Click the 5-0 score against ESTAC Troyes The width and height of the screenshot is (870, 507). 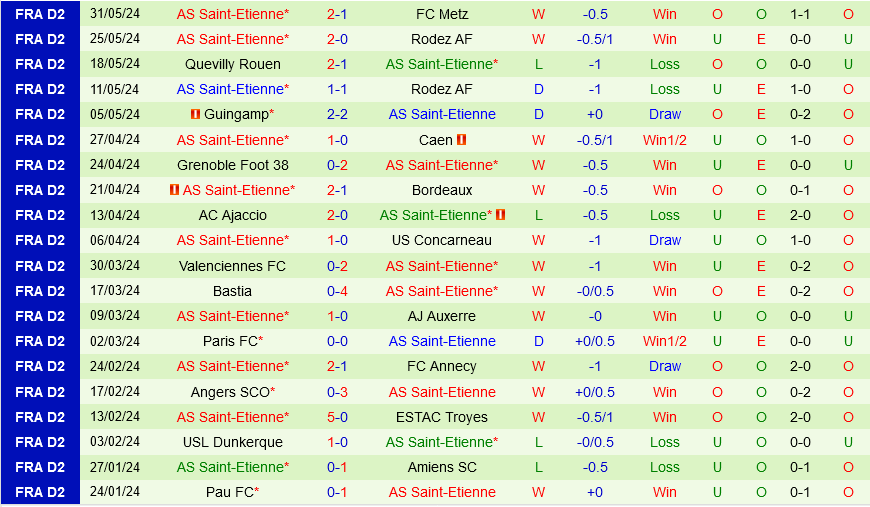click(x=337, y=417)
